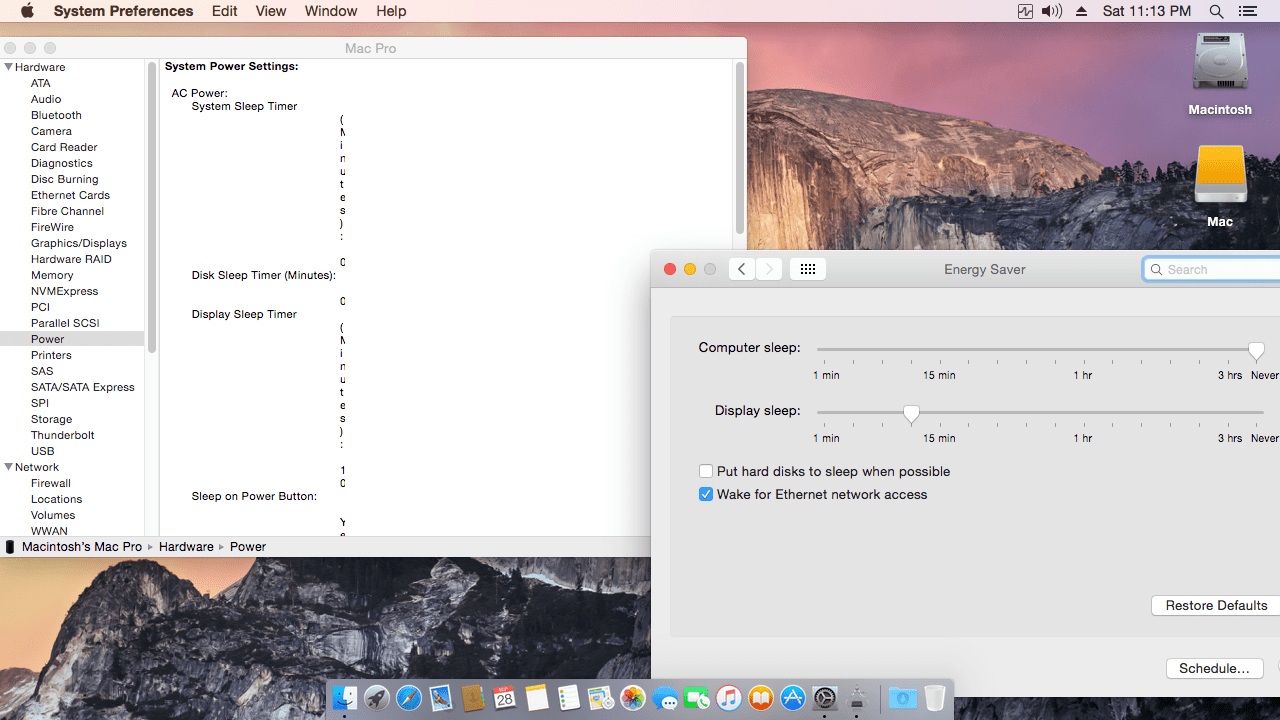Image resolution: width=1280 pixels, height=720 pixels.
Task: Select Audio in the Hardware list
Action: pos(46,99)
